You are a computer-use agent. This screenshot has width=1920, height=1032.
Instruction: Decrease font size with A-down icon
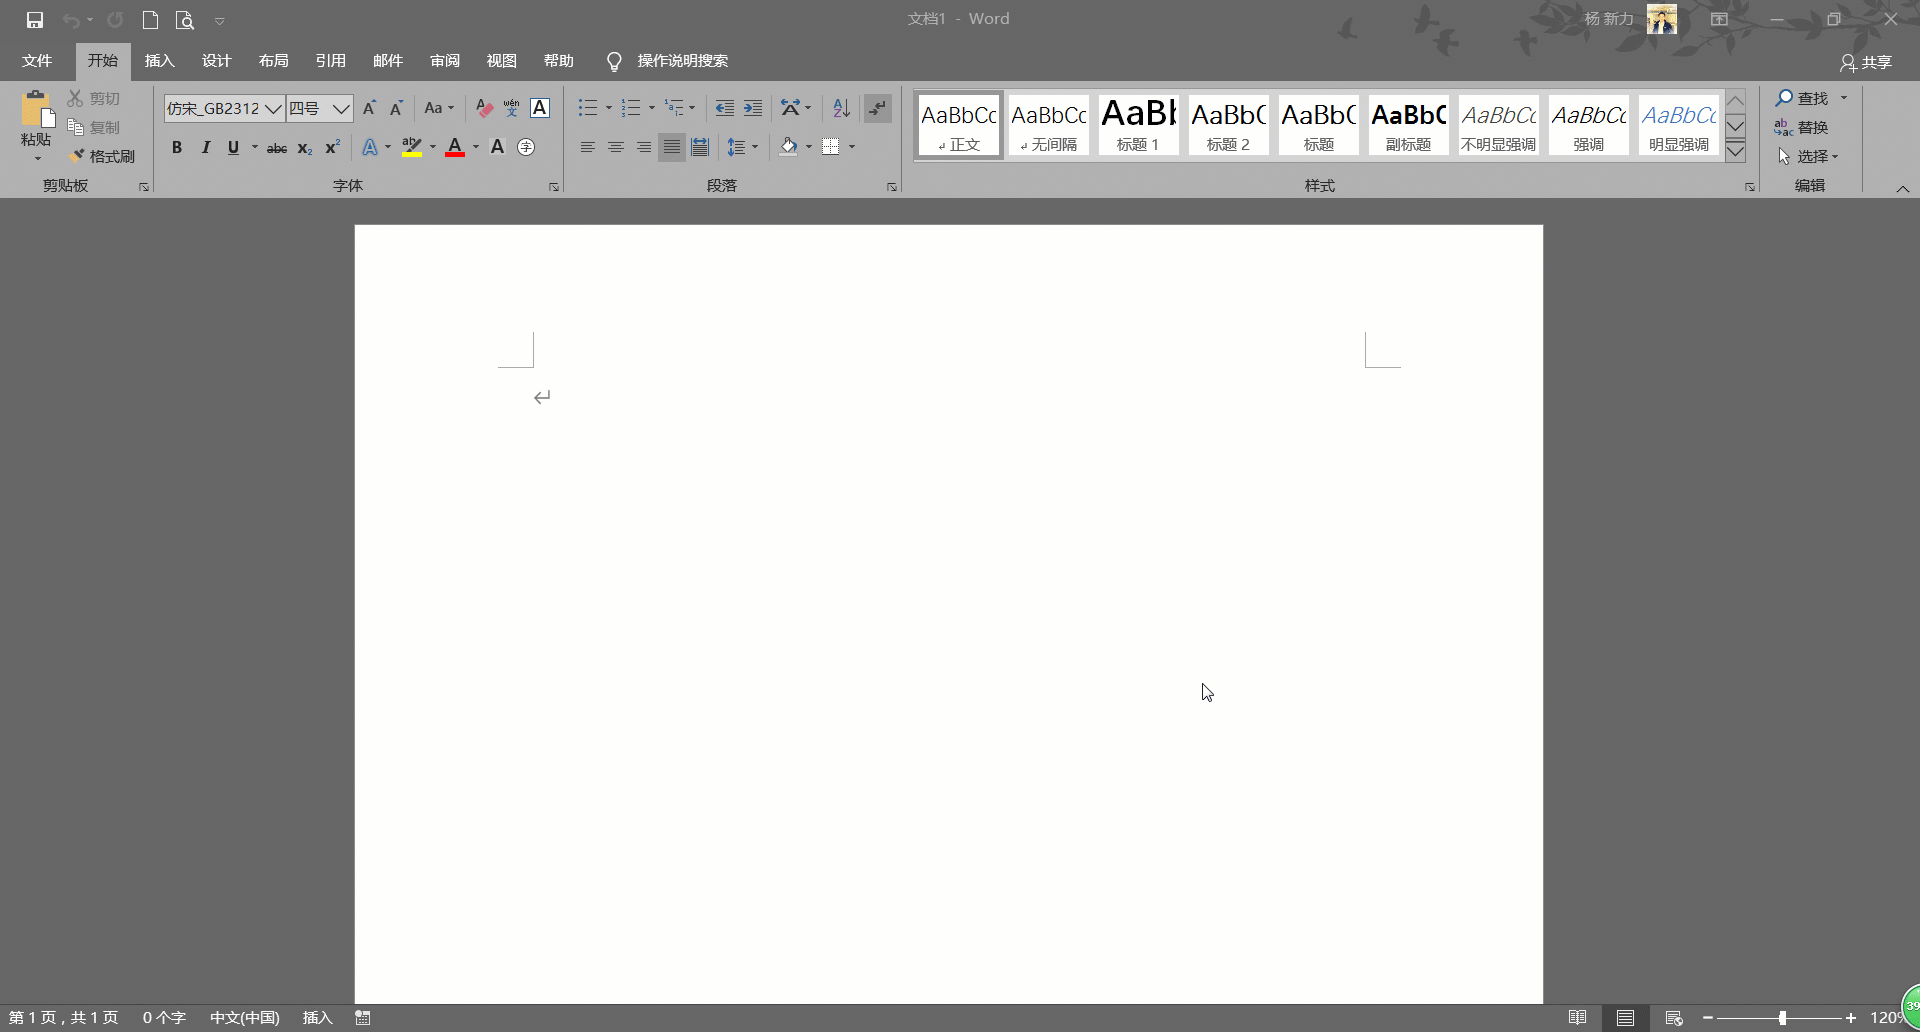pos(397,108)
